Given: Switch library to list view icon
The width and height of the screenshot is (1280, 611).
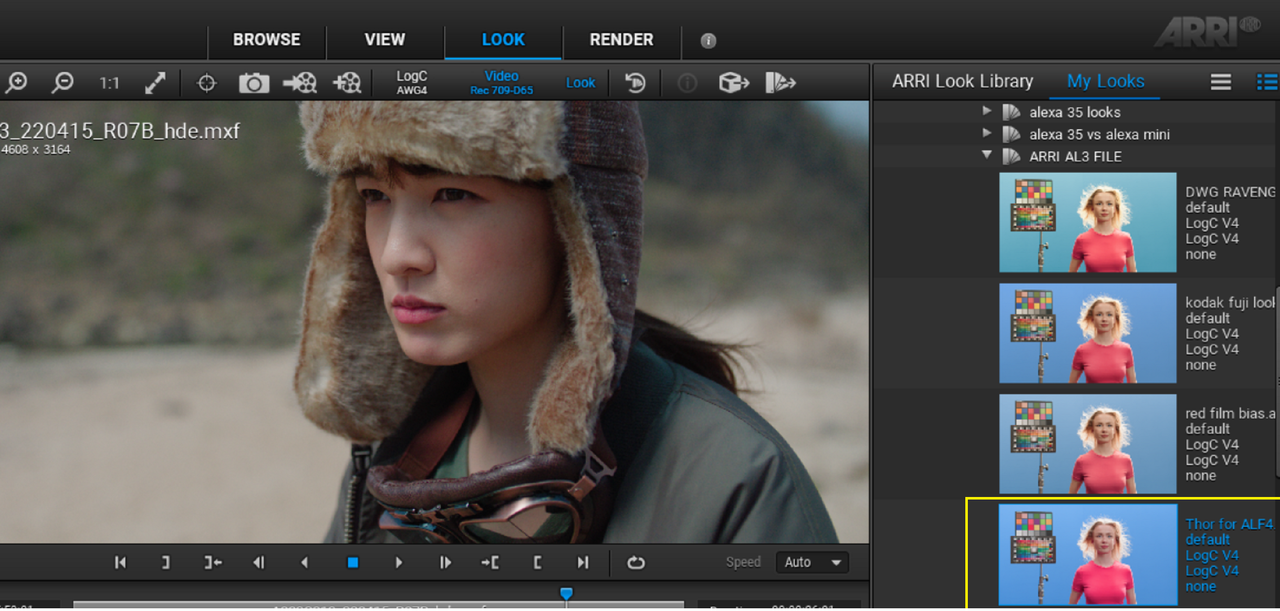Looking at the screenshot, I should click(1266, 82).
